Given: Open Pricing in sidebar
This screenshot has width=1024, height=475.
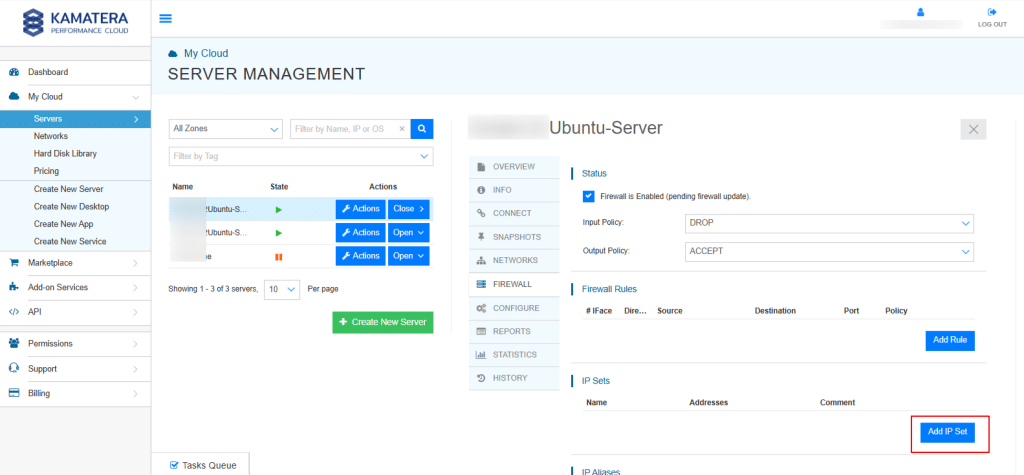Looking at the screenshot, I should point(46,171).
